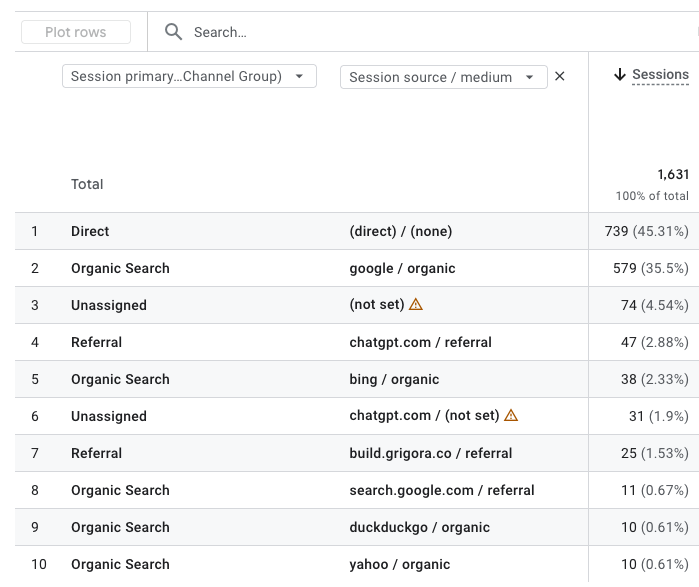Click the Total sessions value 1,631
The image size is (699, 587).
(x=673, y=174)
